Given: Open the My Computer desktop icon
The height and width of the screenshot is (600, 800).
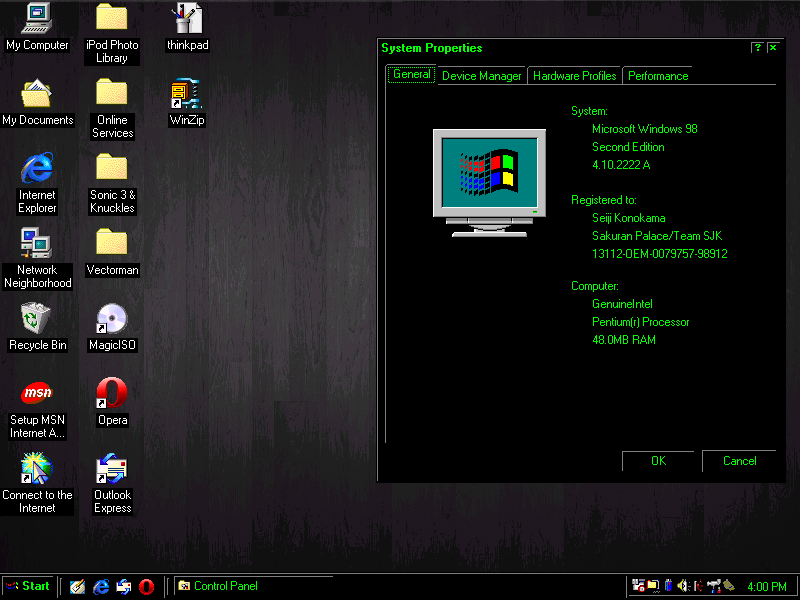Looking at the screenshot, I should tap(37, 18).
